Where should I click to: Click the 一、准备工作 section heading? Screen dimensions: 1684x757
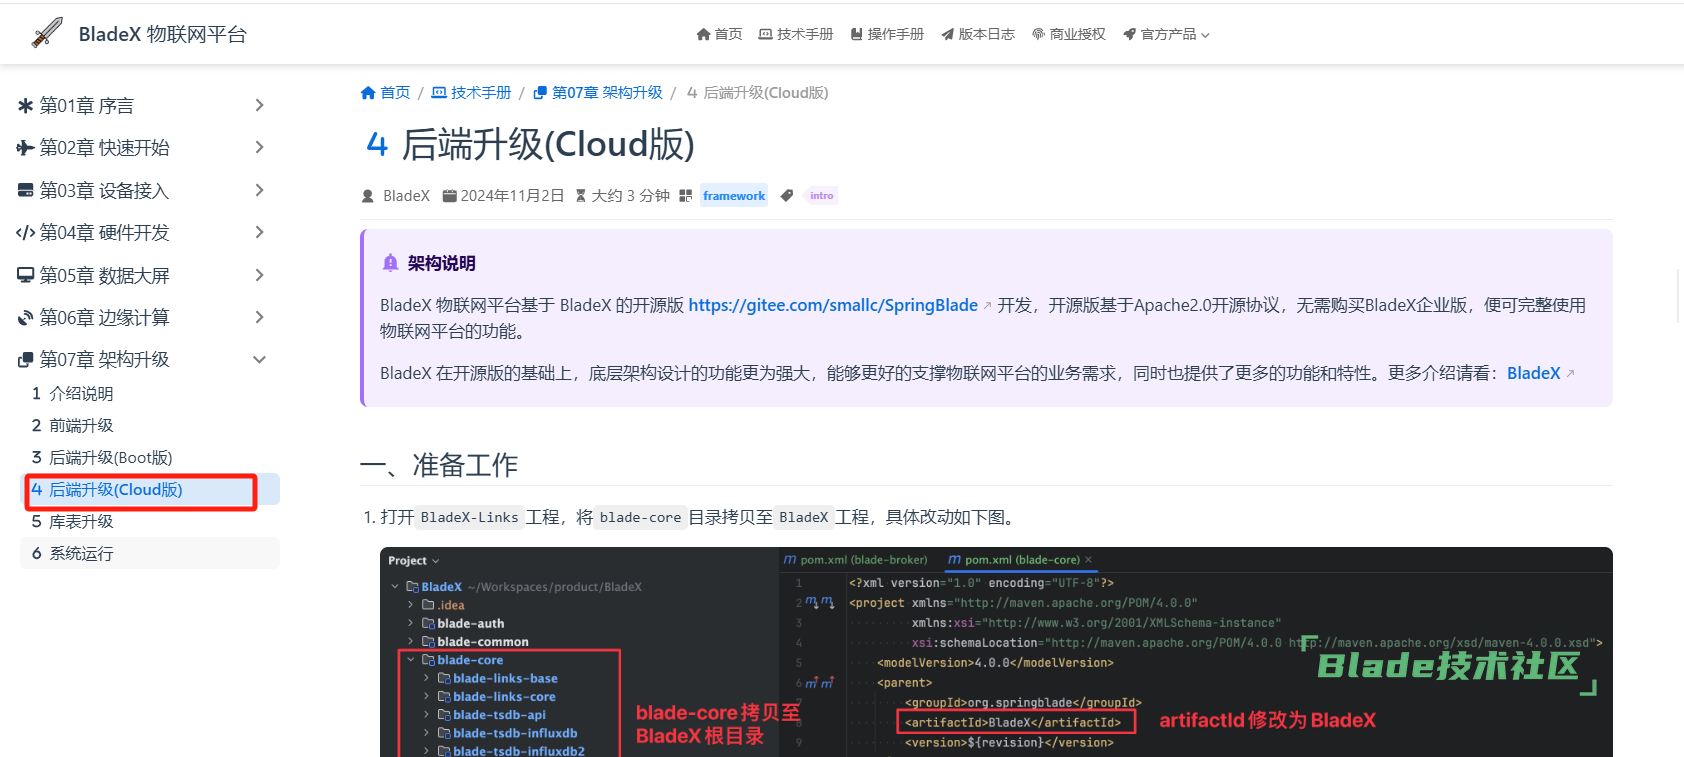click(x=439, y=465)
